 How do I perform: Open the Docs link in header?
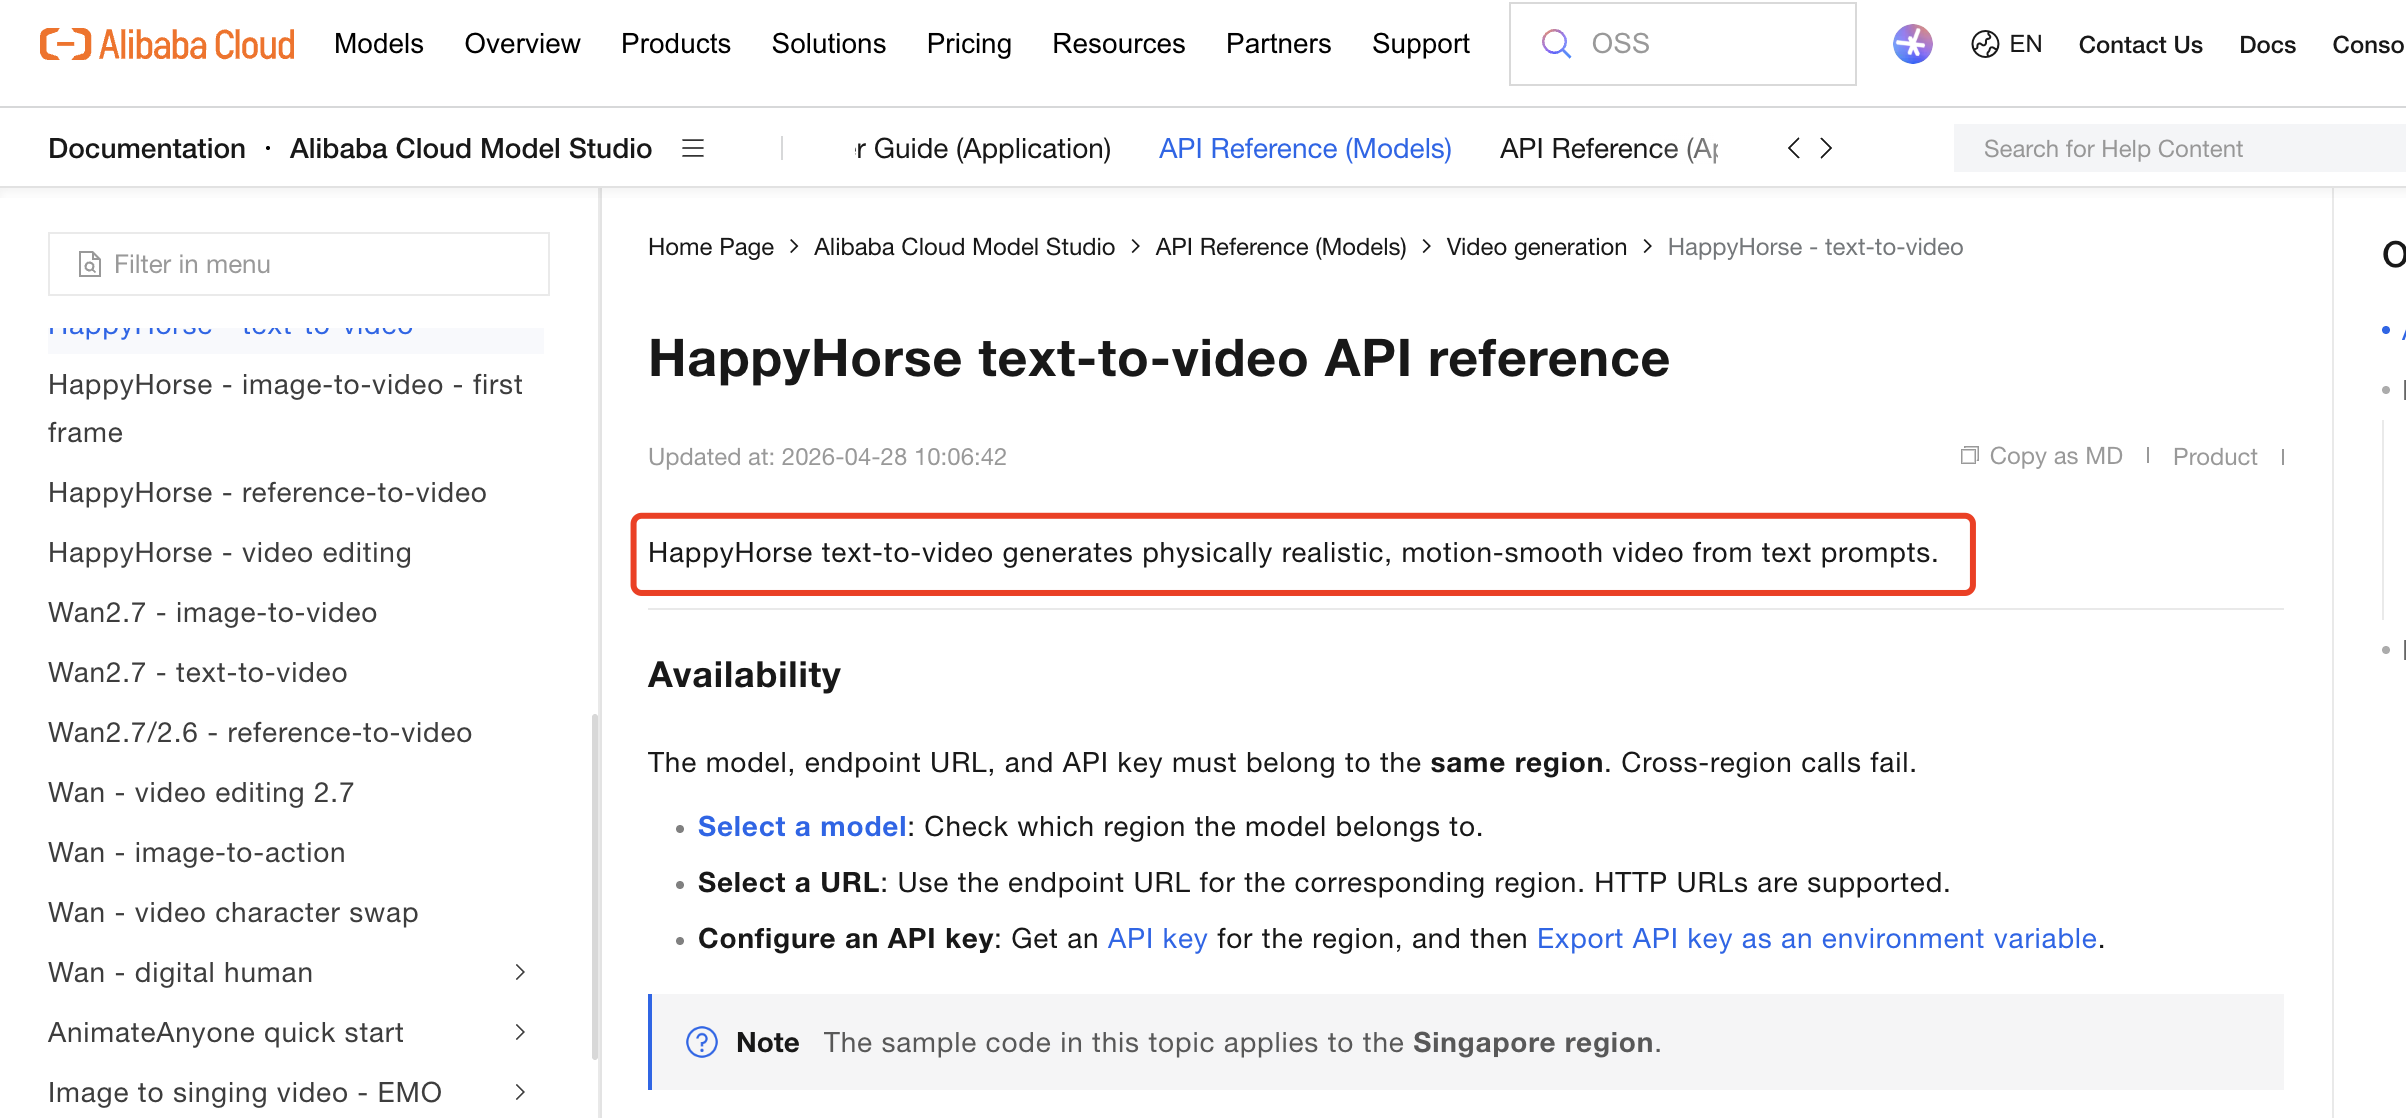point(2268,44)
